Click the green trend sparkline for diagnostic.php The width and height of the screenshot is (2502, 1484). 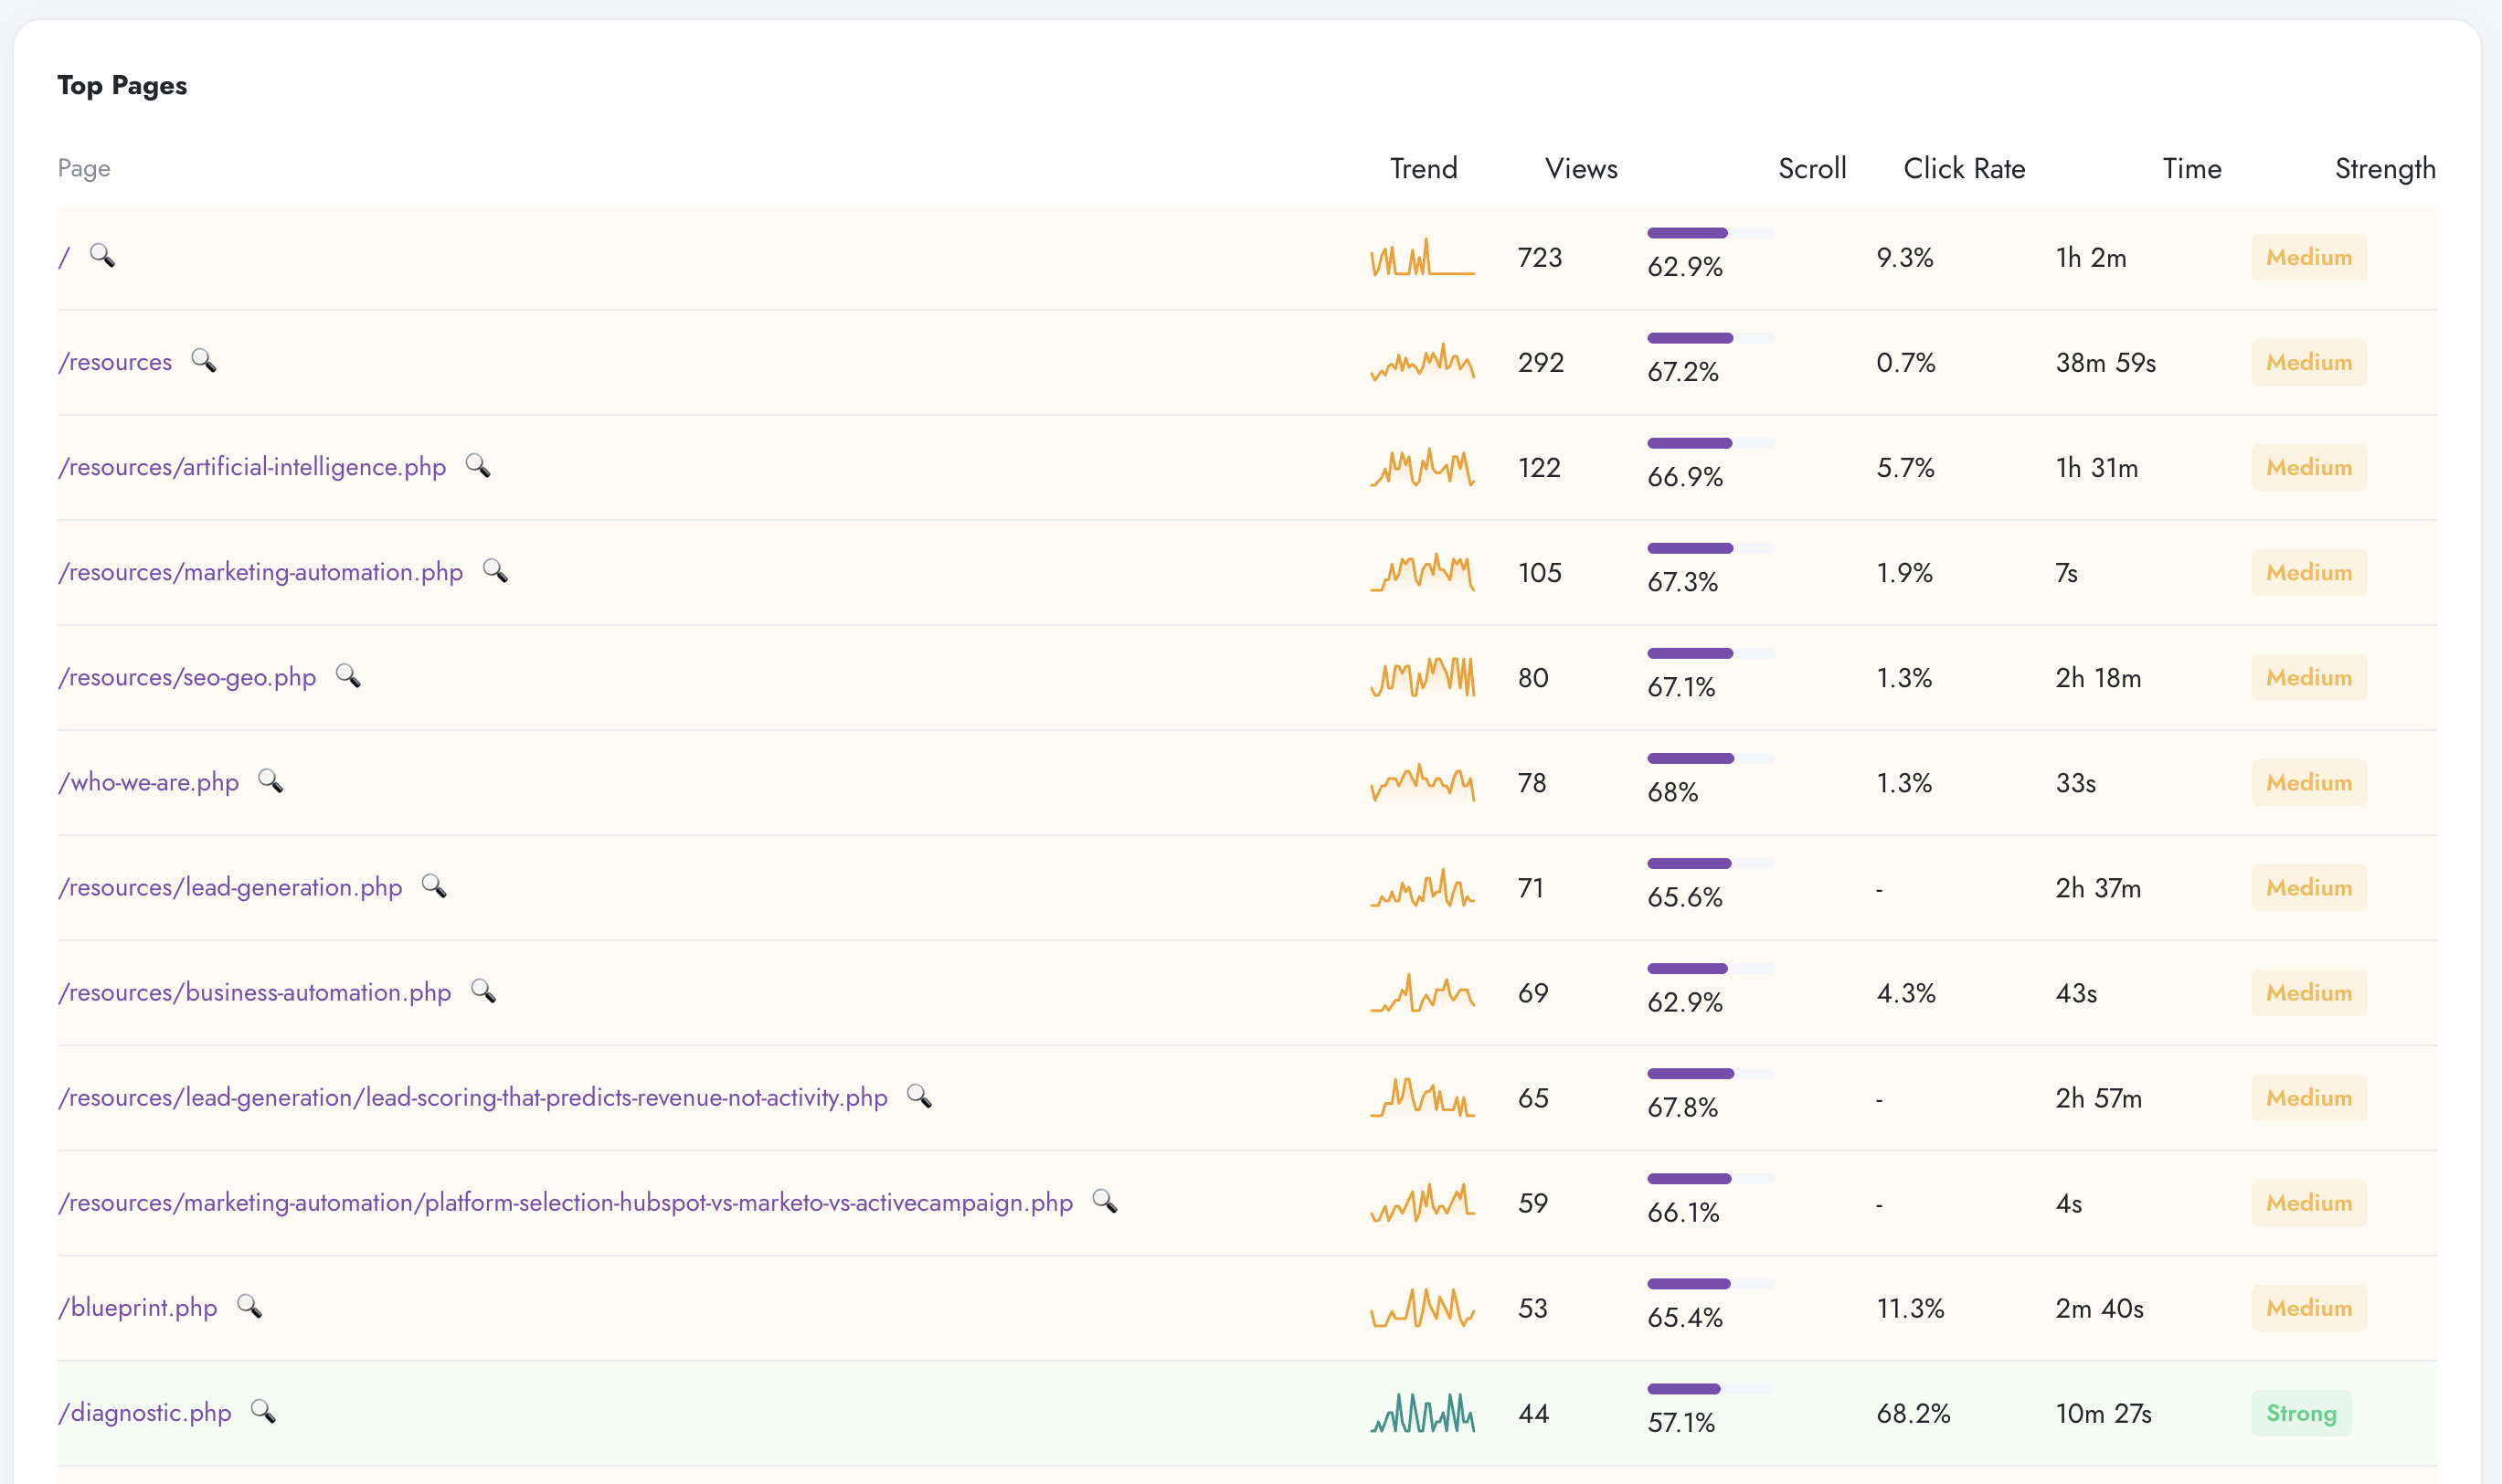1422,1413
